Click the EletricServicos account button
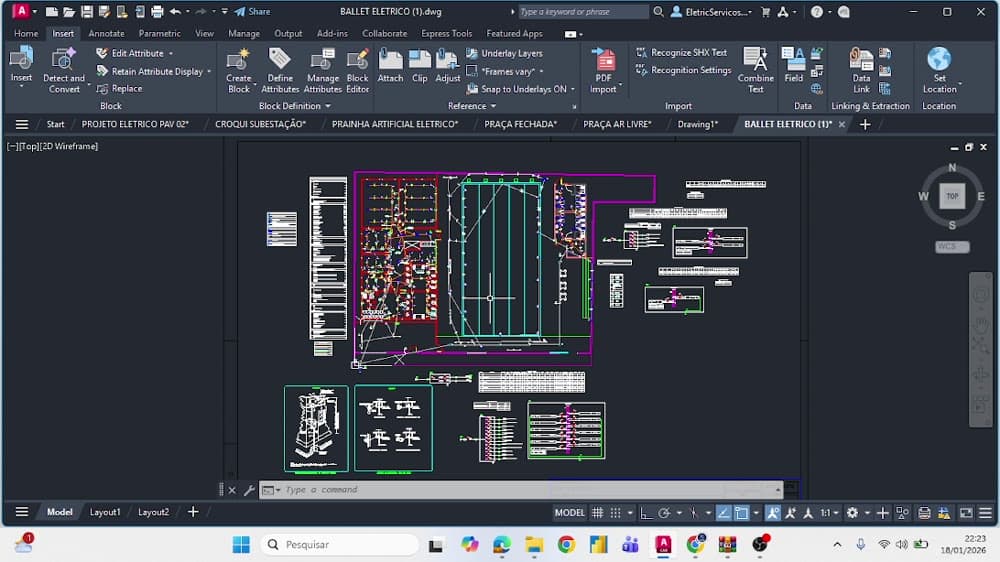 pyautogui.click(x=712, y=11)
